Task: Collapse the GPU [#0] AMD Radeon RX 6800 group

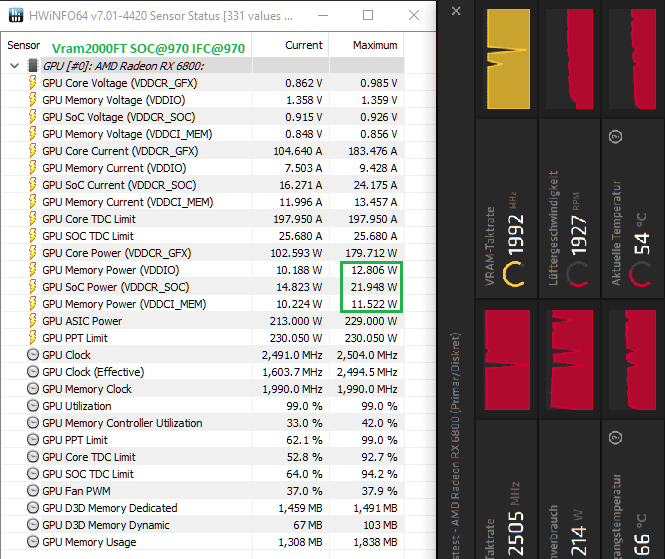Action: [14, 66]
